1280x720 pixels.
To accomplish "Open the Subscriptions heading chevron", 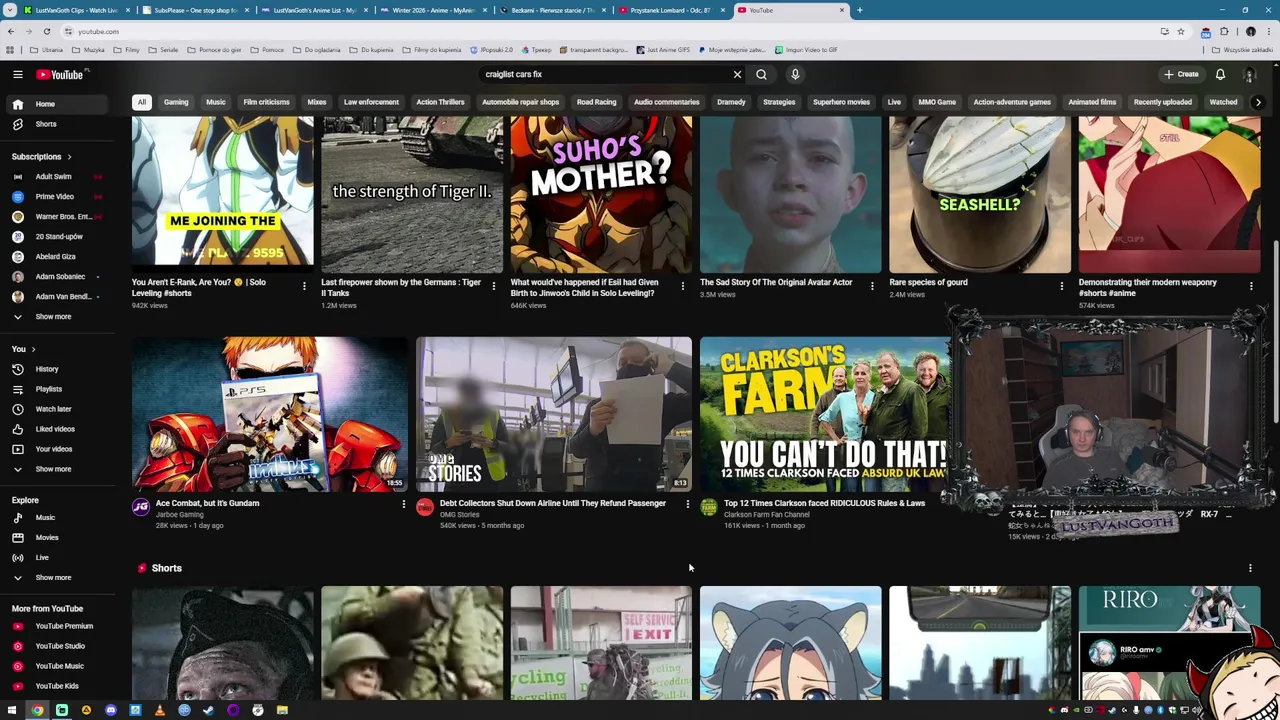I will click(69, 157).
